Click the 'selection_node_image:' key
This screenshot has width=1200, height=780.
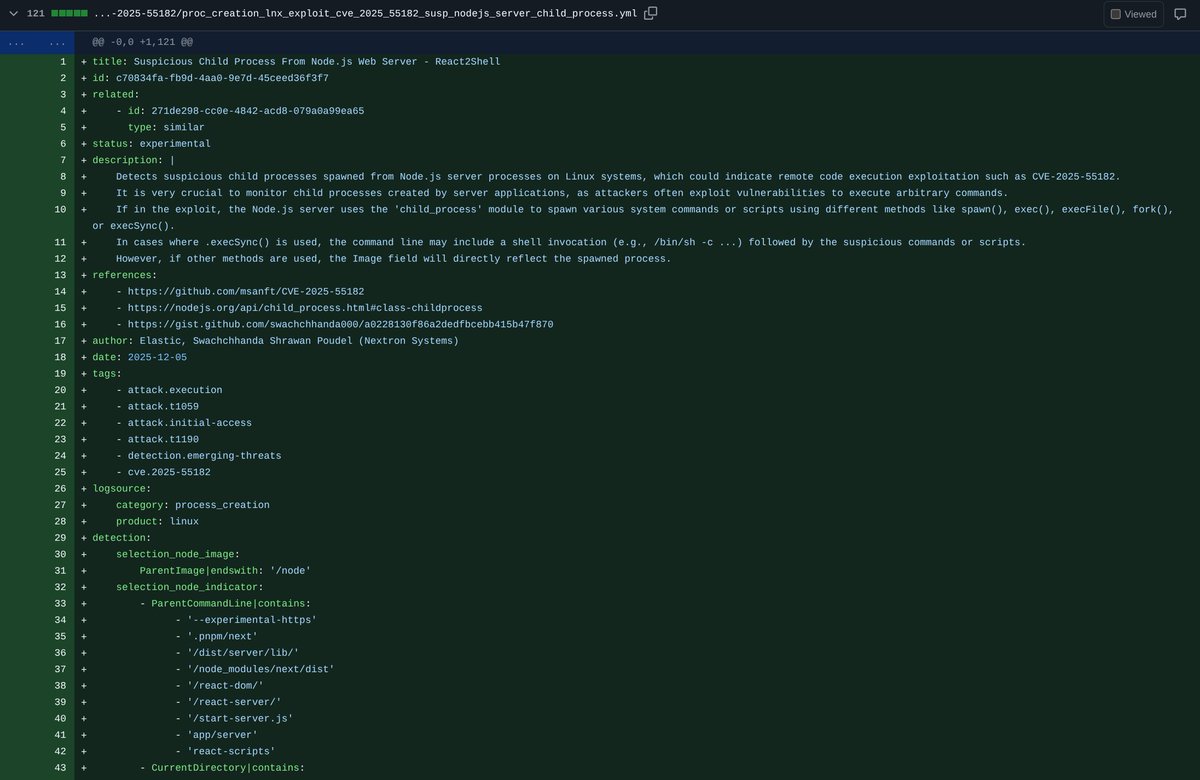coord(178,554)
